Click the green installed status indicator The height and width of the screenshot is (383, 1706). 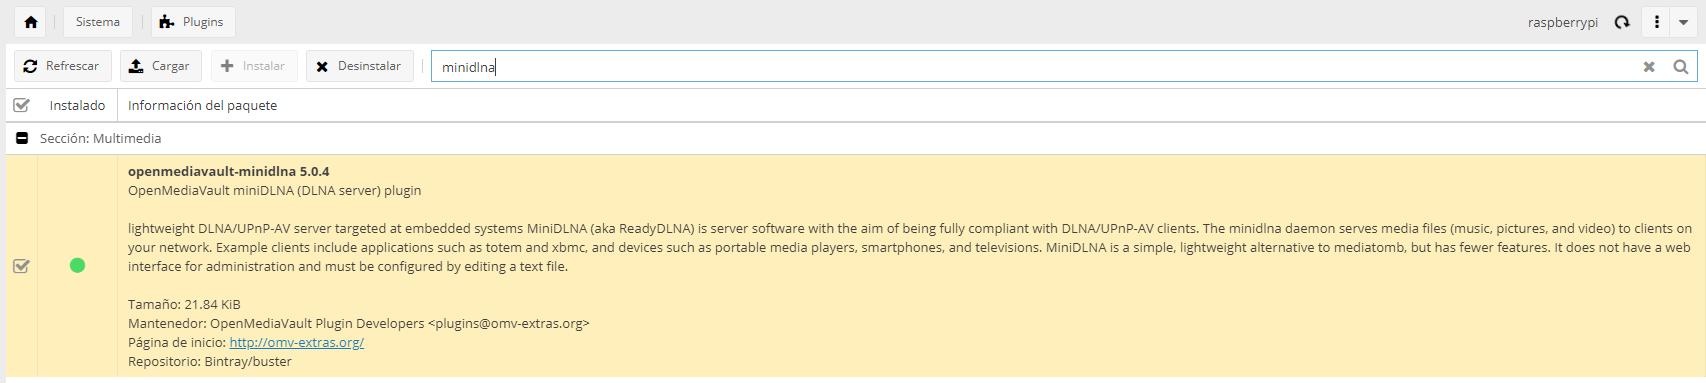[77, 265]
